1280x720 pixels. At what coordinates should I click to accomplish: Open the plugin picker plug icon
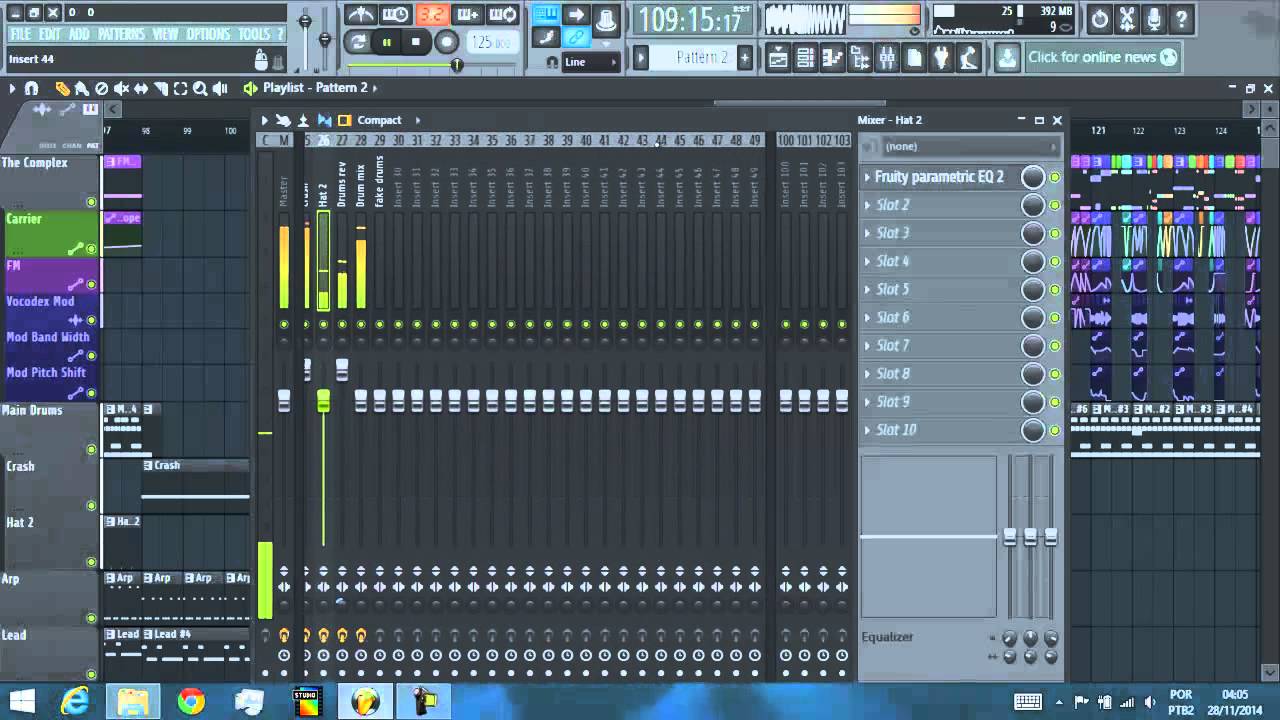coord(941,58)
